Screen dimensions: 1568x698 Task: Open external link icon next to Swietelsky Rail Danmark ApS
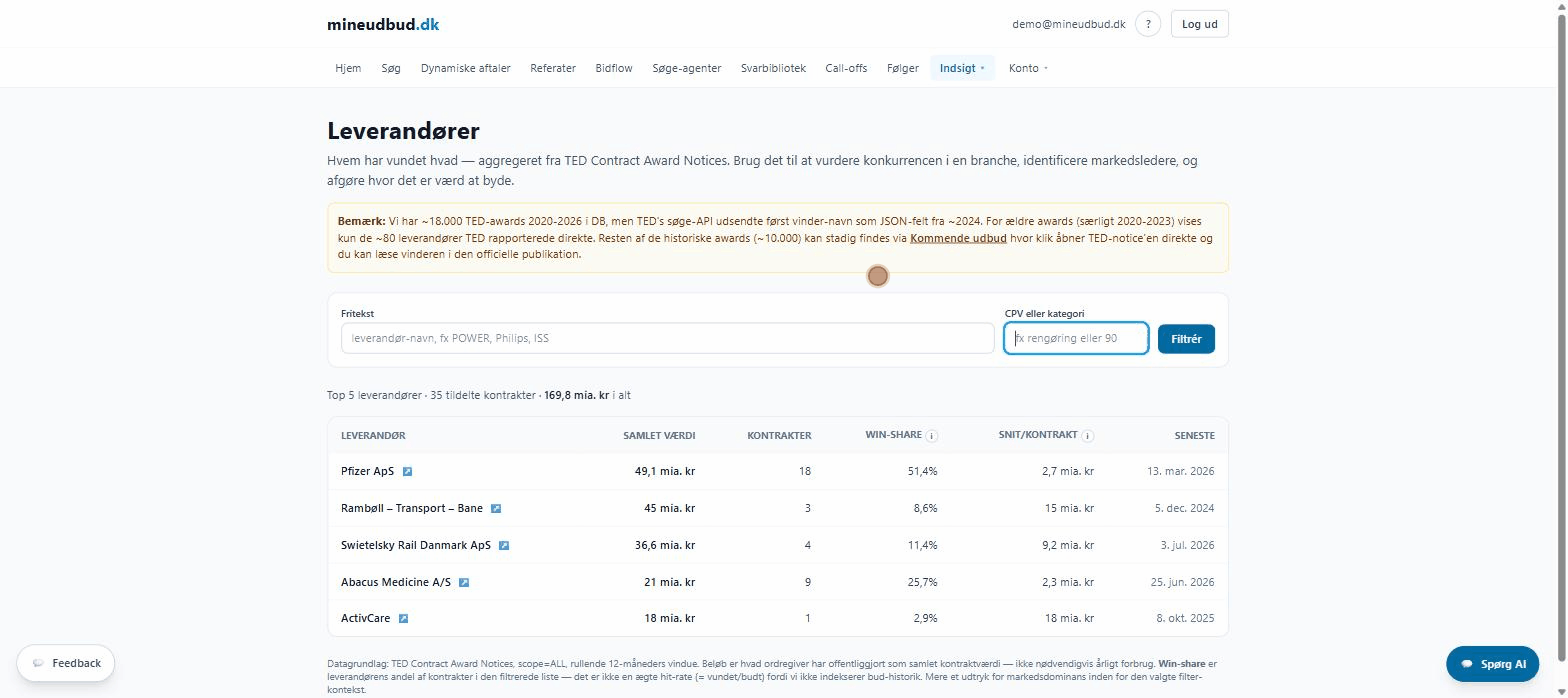point(504,545)
